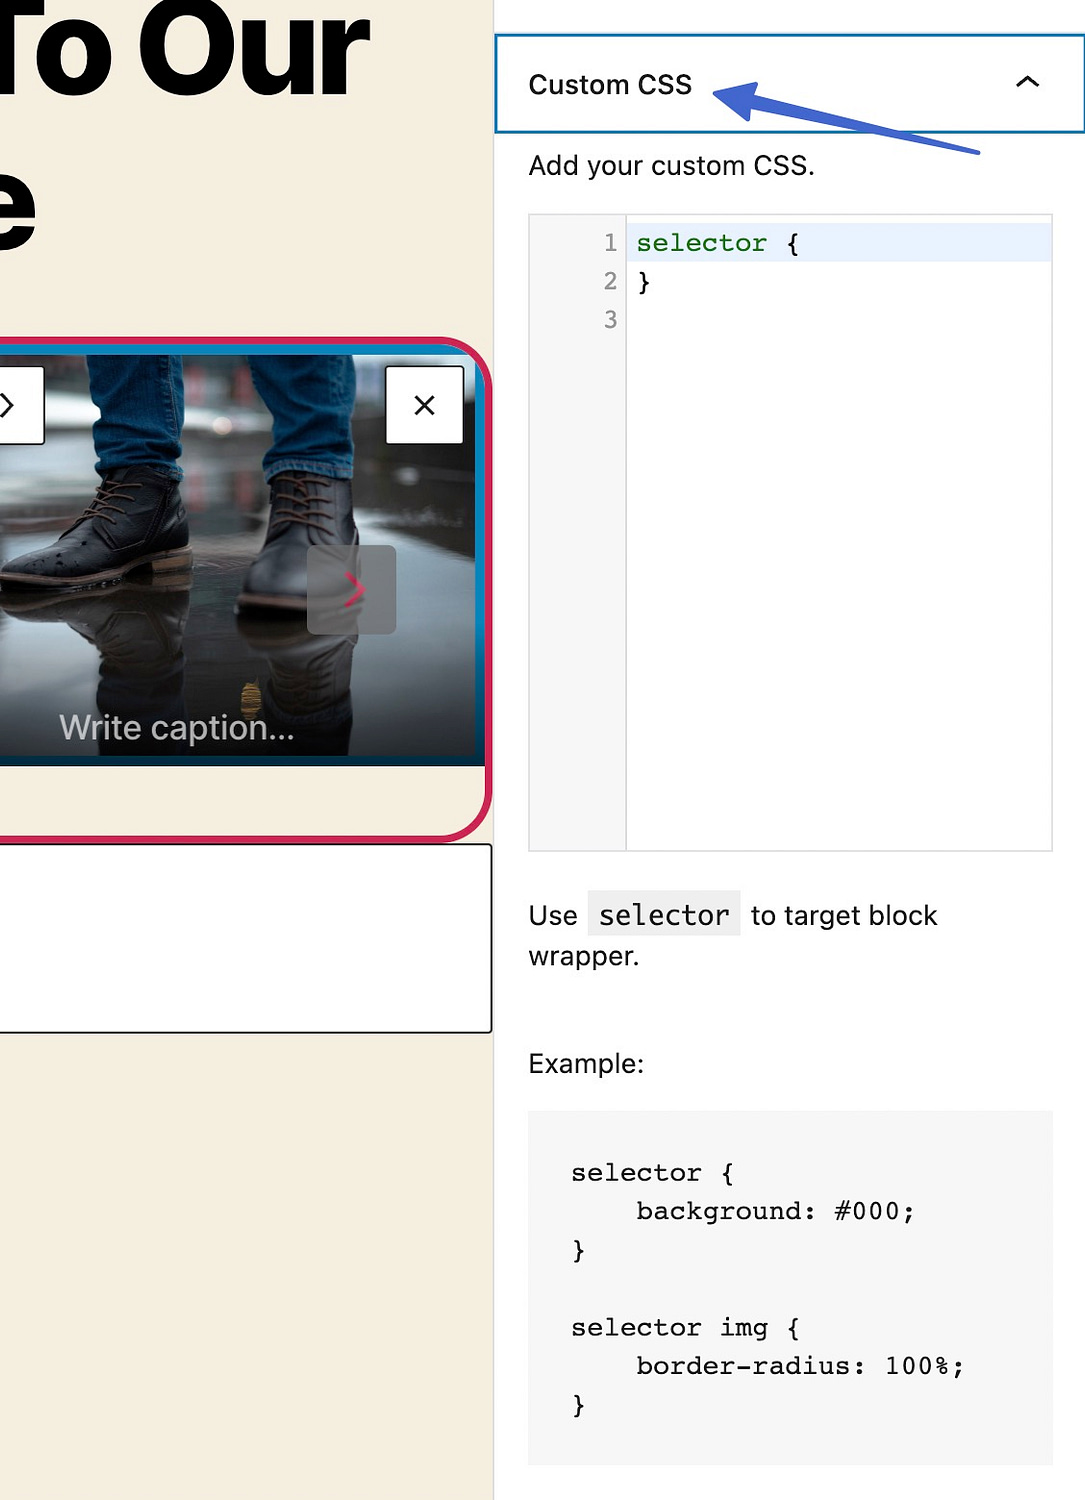Viewport: 1085px width, 1500px height.
Task: Click the X icon to remove the slide
Action: [424, 404]
